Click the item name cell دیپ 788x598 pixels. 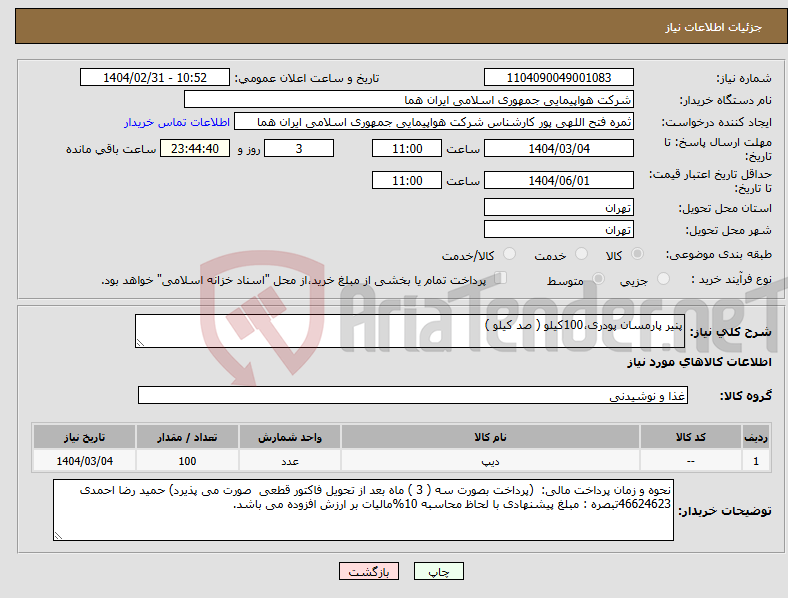point(490,461)
